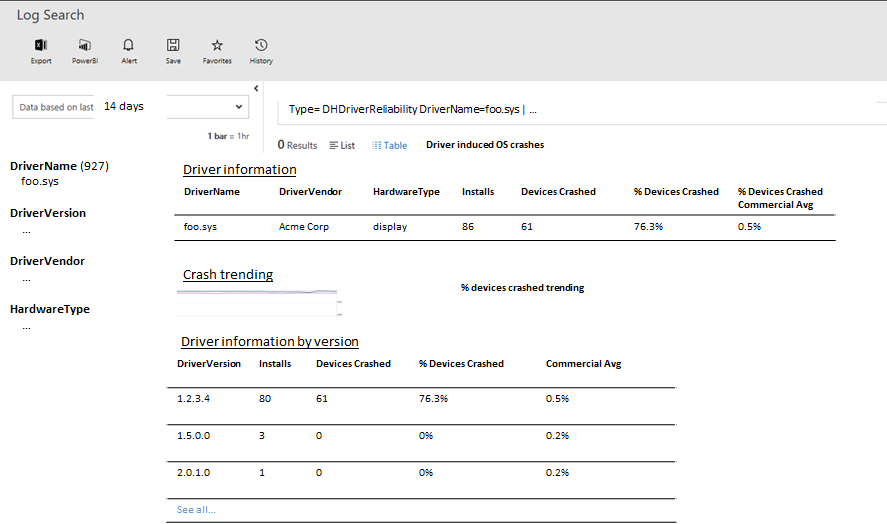Image resolution: width=887 pixels, height=524 pixels.
Task: Save the search with the Save icon
Action: pyautogui.click(x=173, y=46)
